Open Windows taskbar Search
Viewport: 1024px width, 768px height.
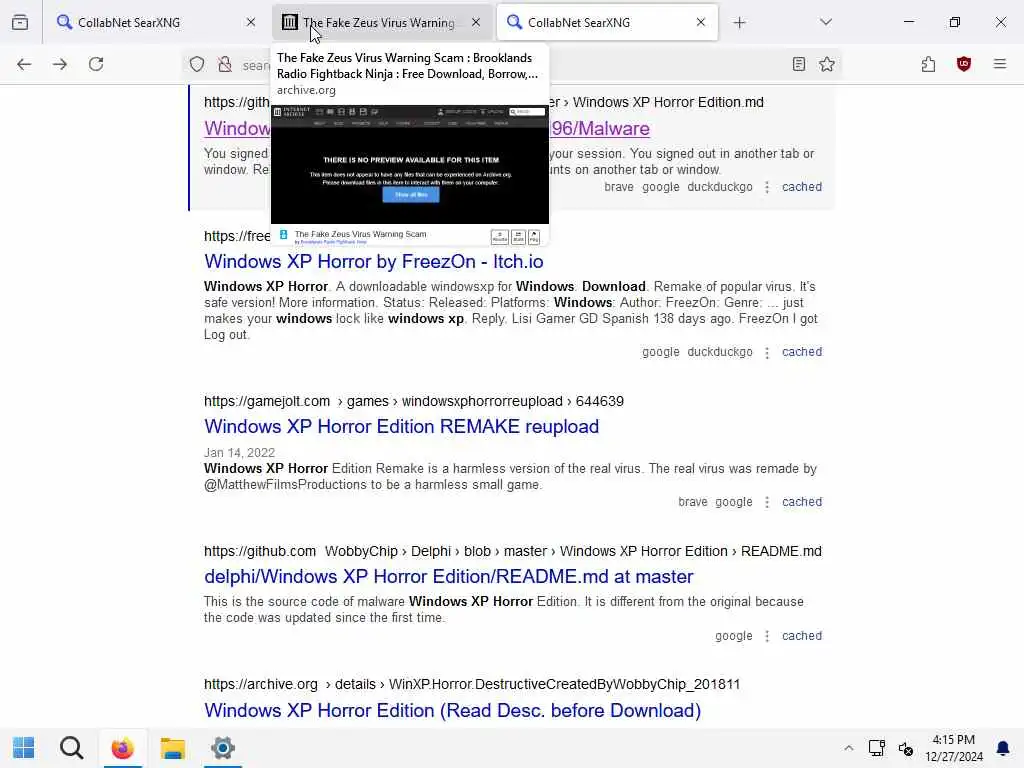click(71, 748)
